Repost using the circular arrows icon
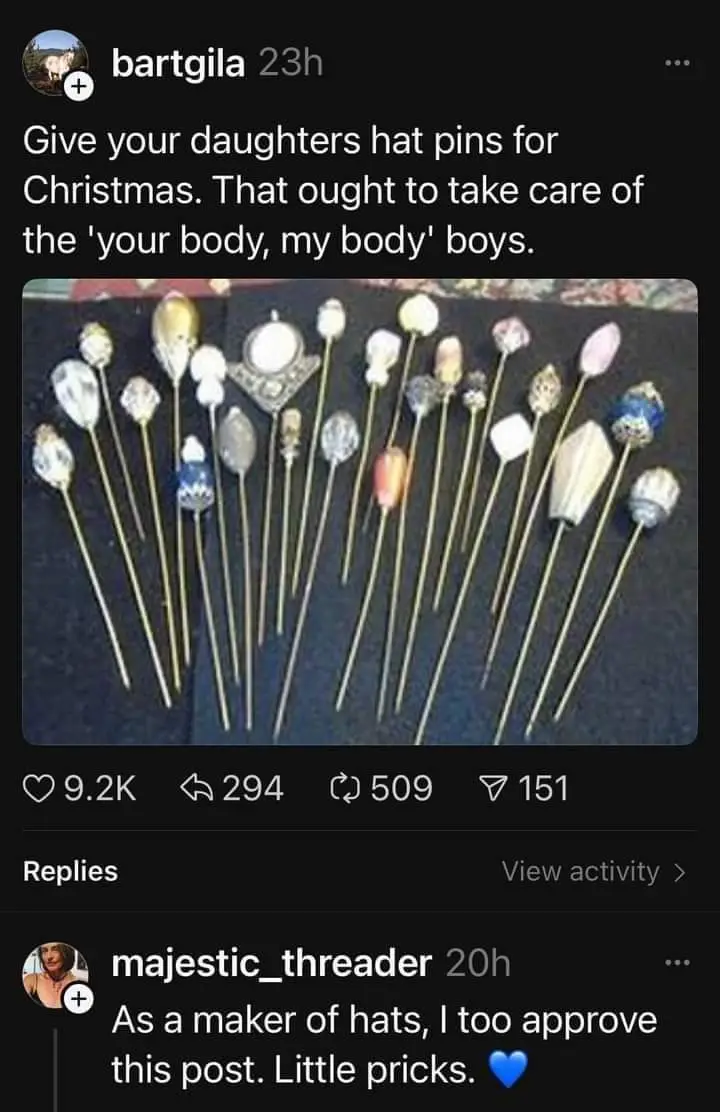This screenshot has height=1112, width=720. [x=345, y=789]
